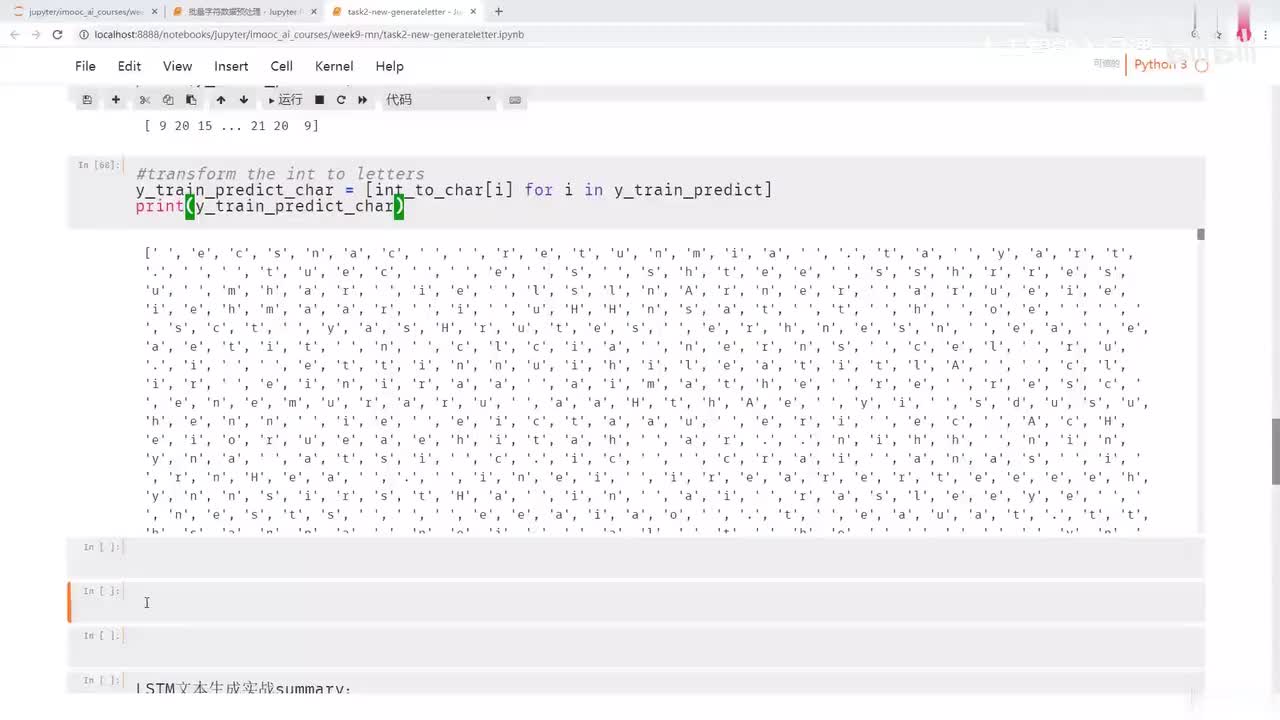
Task: Click inside the highlighted empty code cell
Action: point(664,601)
